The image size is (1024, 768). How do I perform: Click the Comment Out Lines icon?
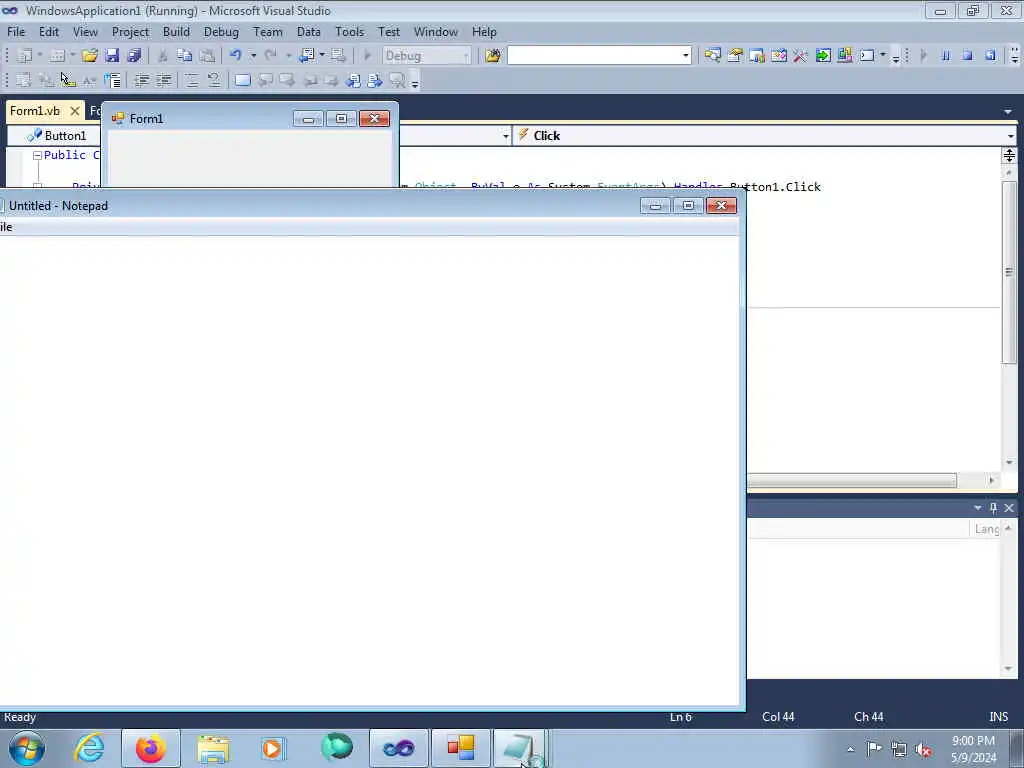[x=191, y=80]
